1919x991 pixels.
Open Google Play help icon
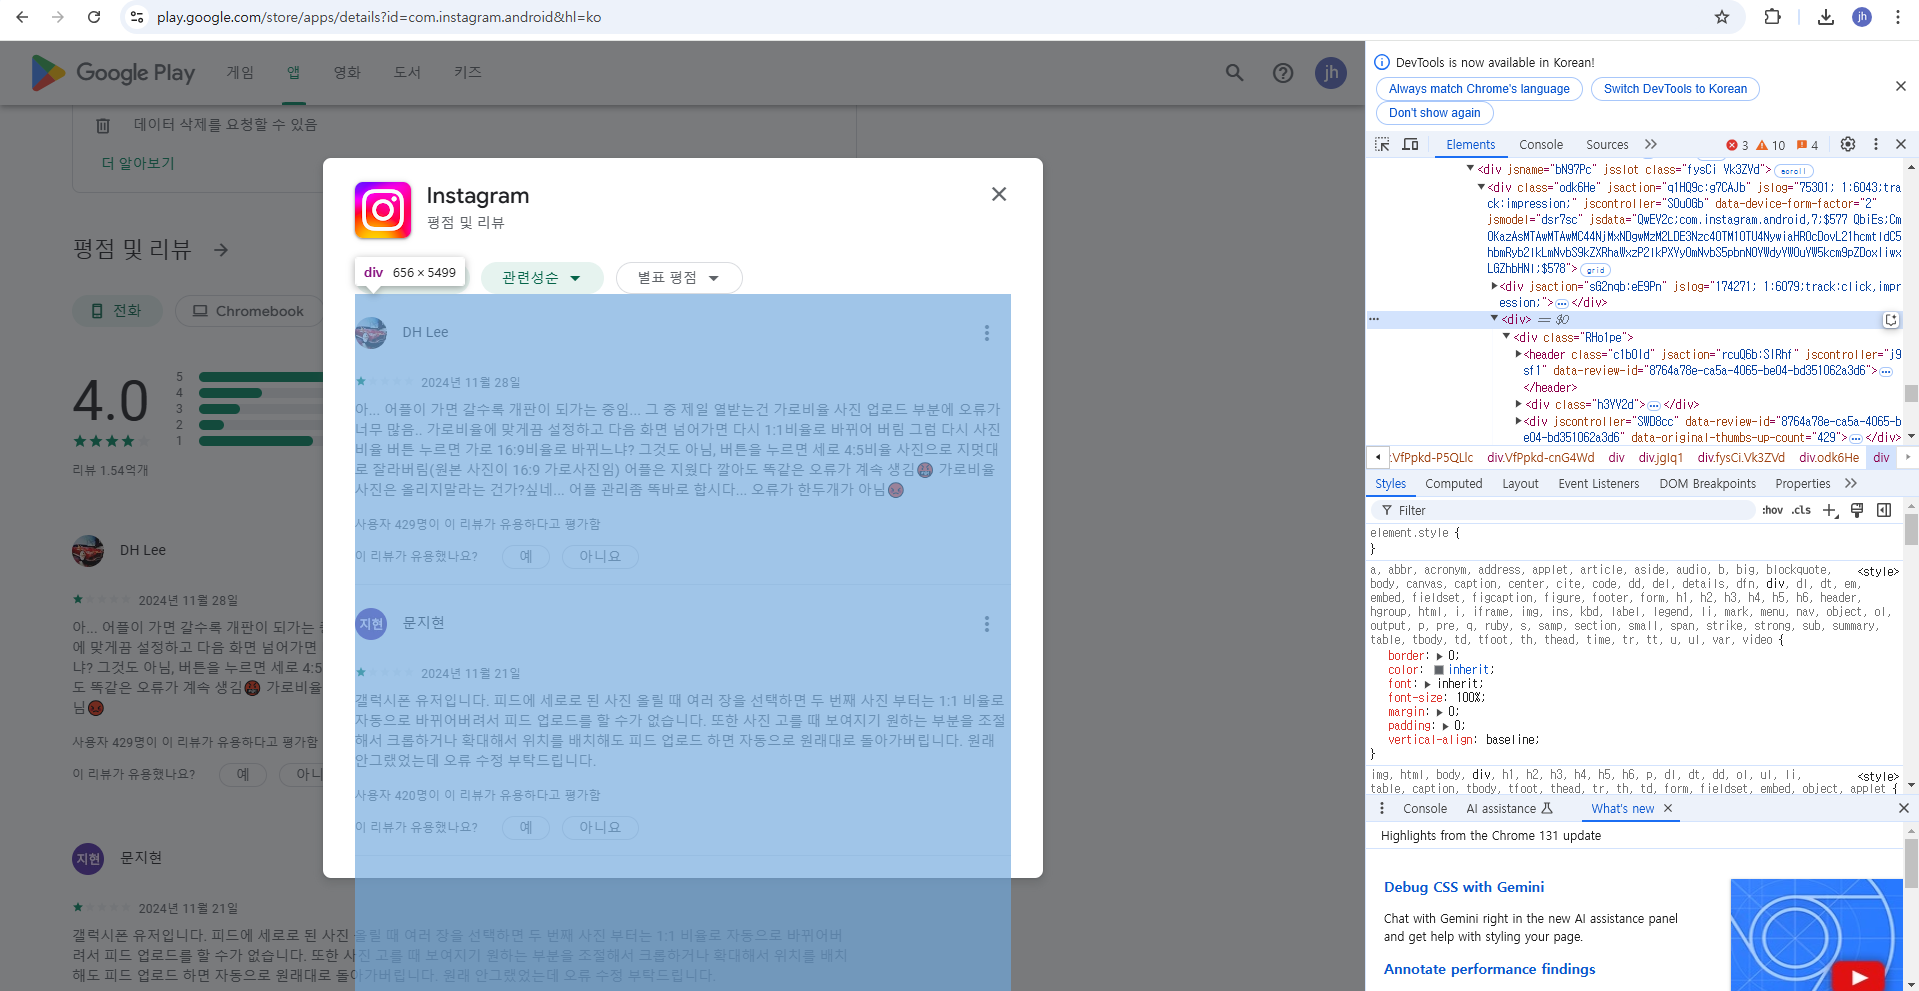[1283, 73]
